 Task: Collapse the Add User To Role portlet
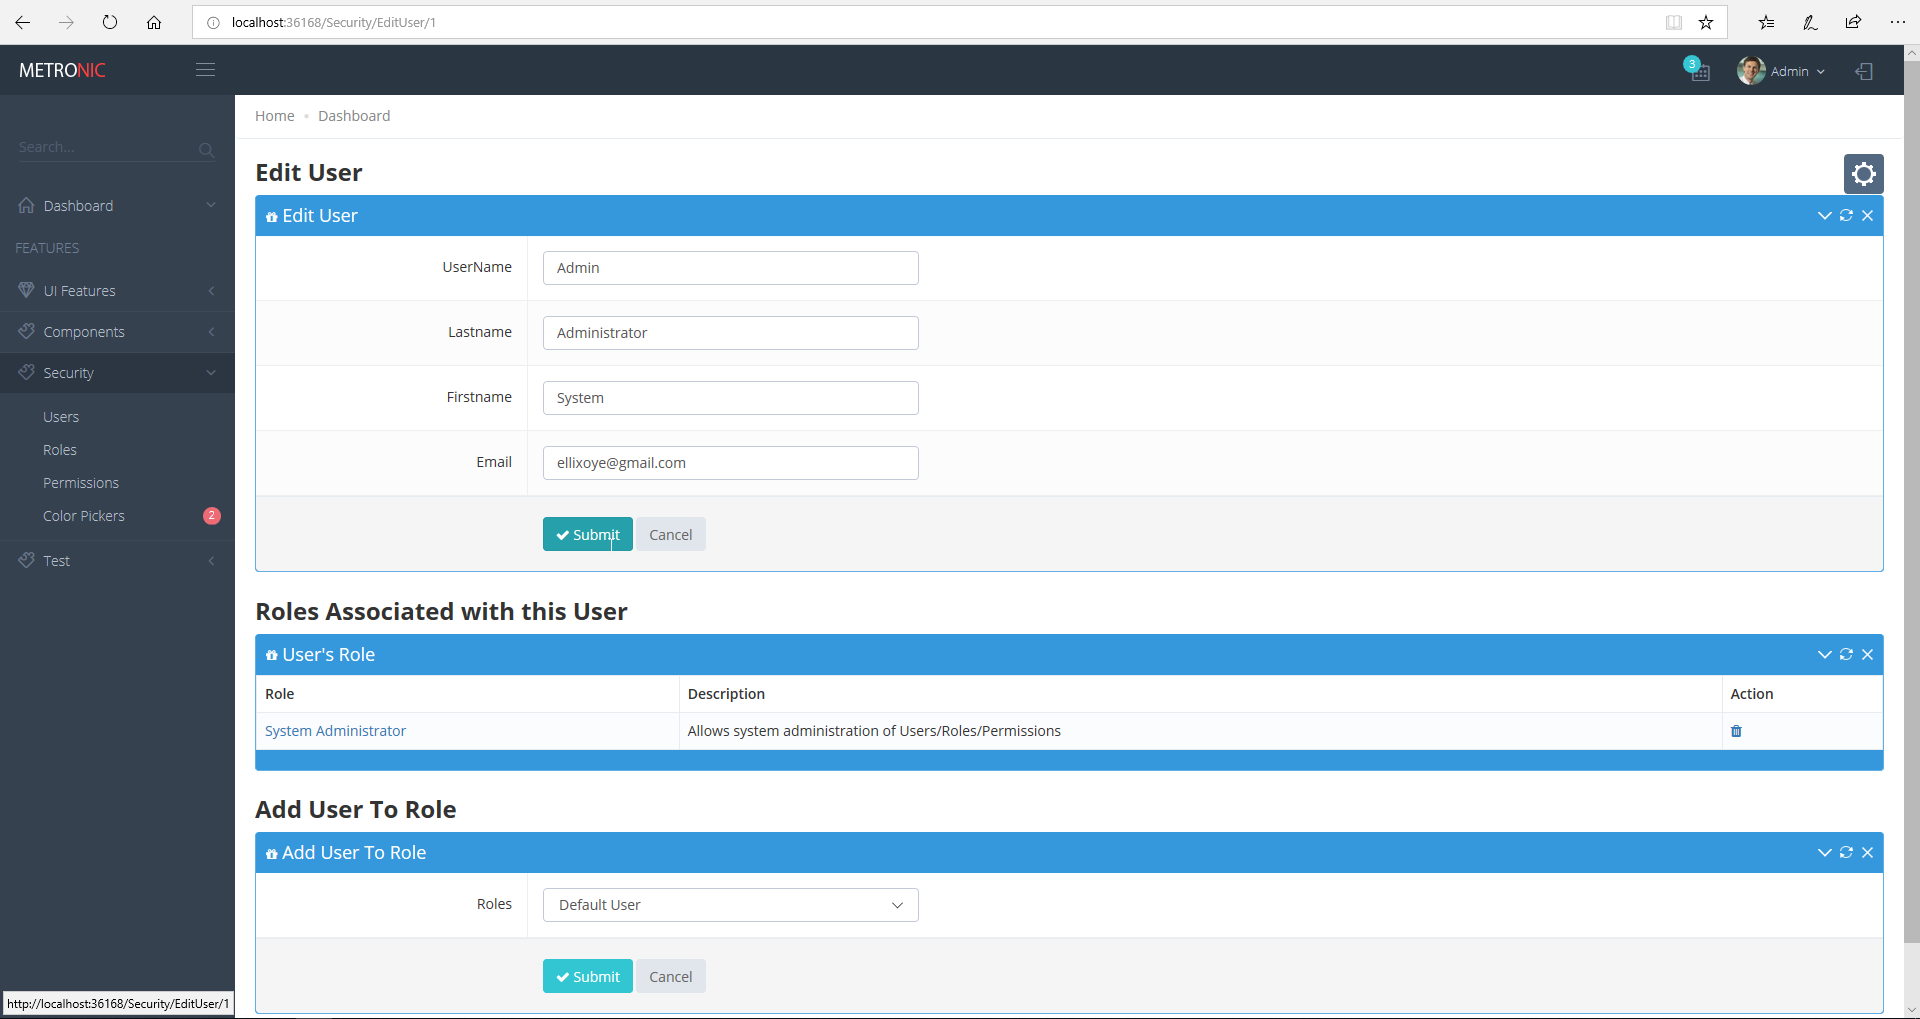pyautogui.click(x=1824, y=852)
